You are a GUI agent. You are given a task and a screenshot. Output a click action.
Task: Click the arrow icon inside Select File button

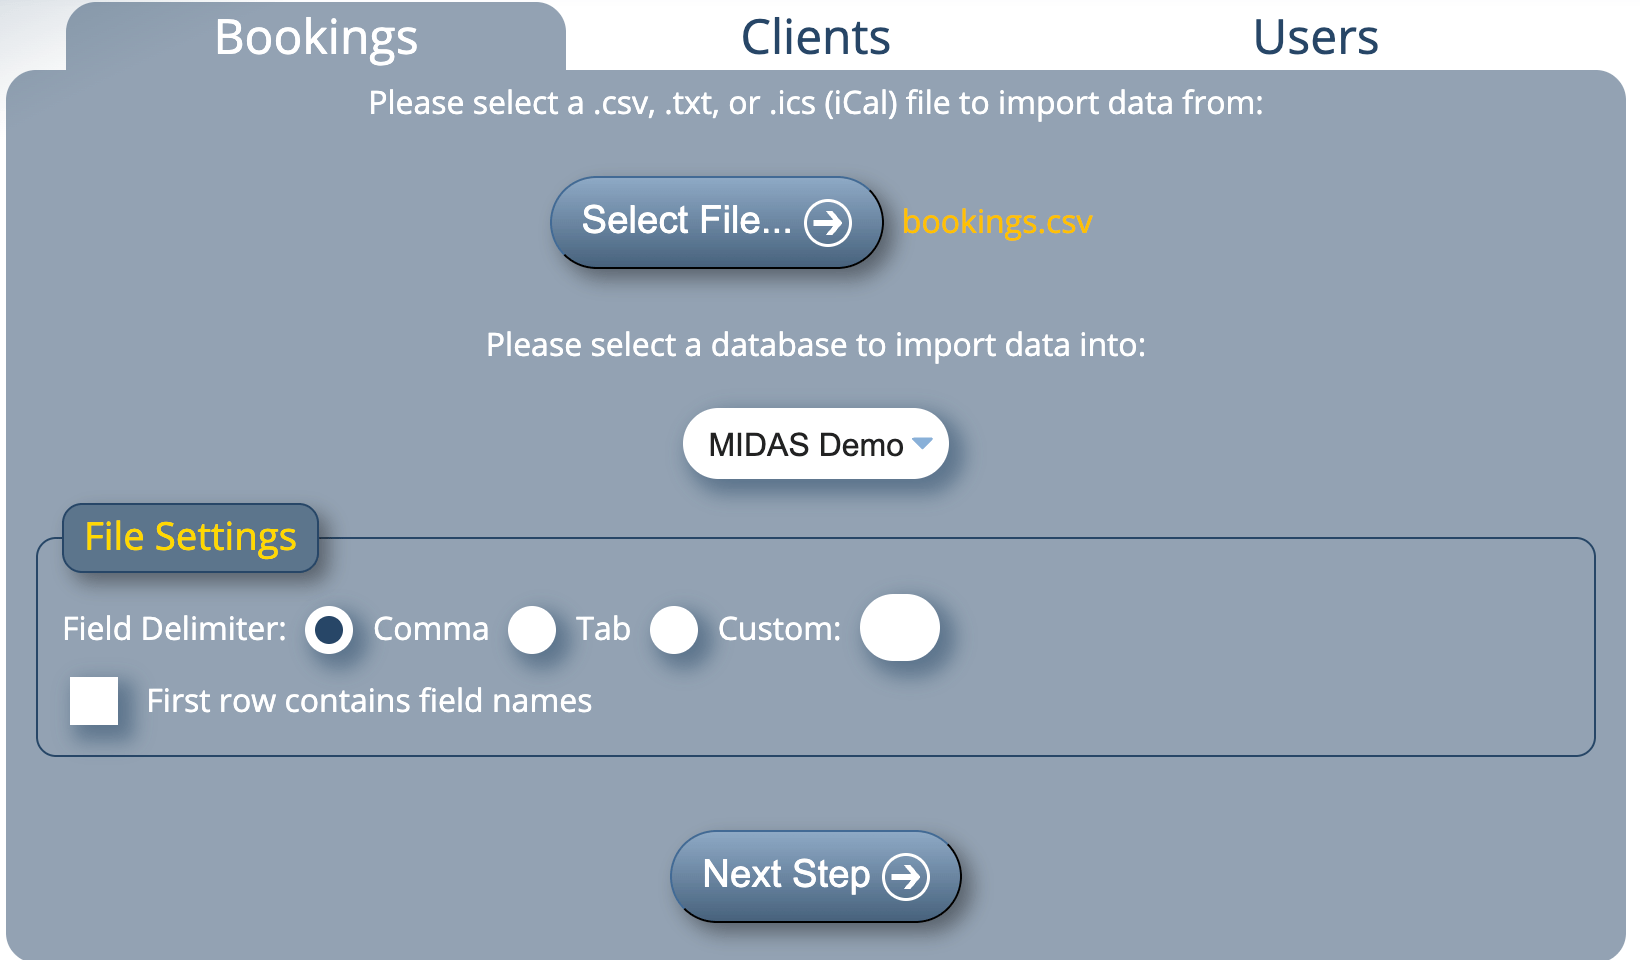(830, 222)
